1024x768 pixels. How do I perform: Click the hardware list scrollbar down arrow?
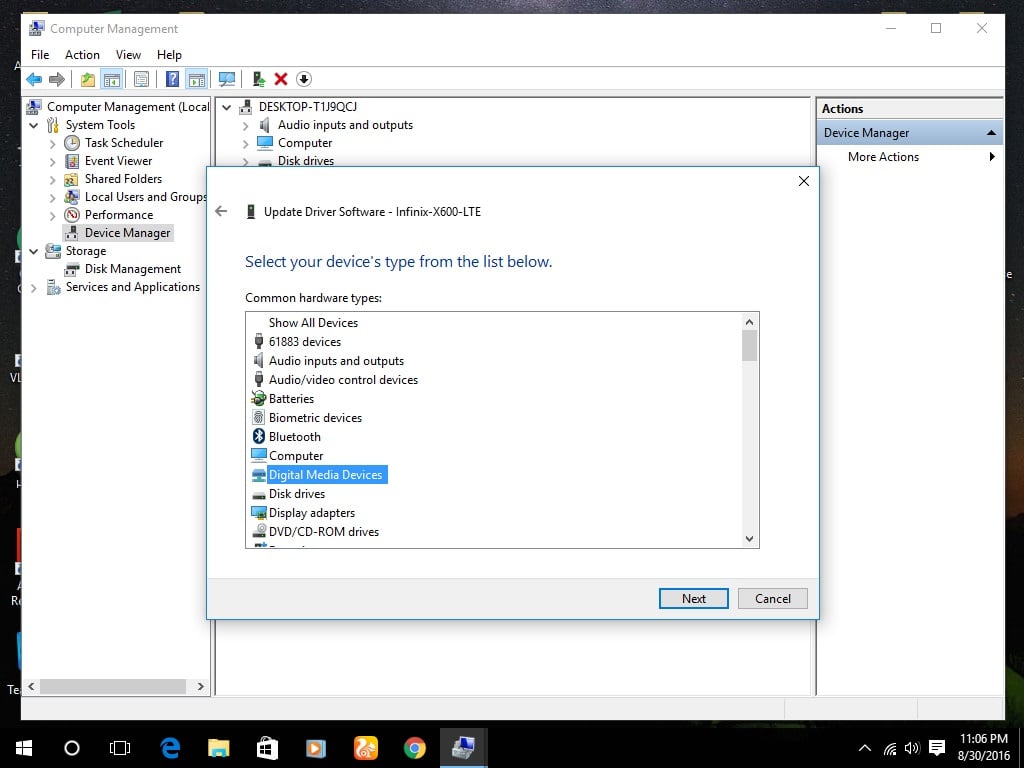click(749, 539)
